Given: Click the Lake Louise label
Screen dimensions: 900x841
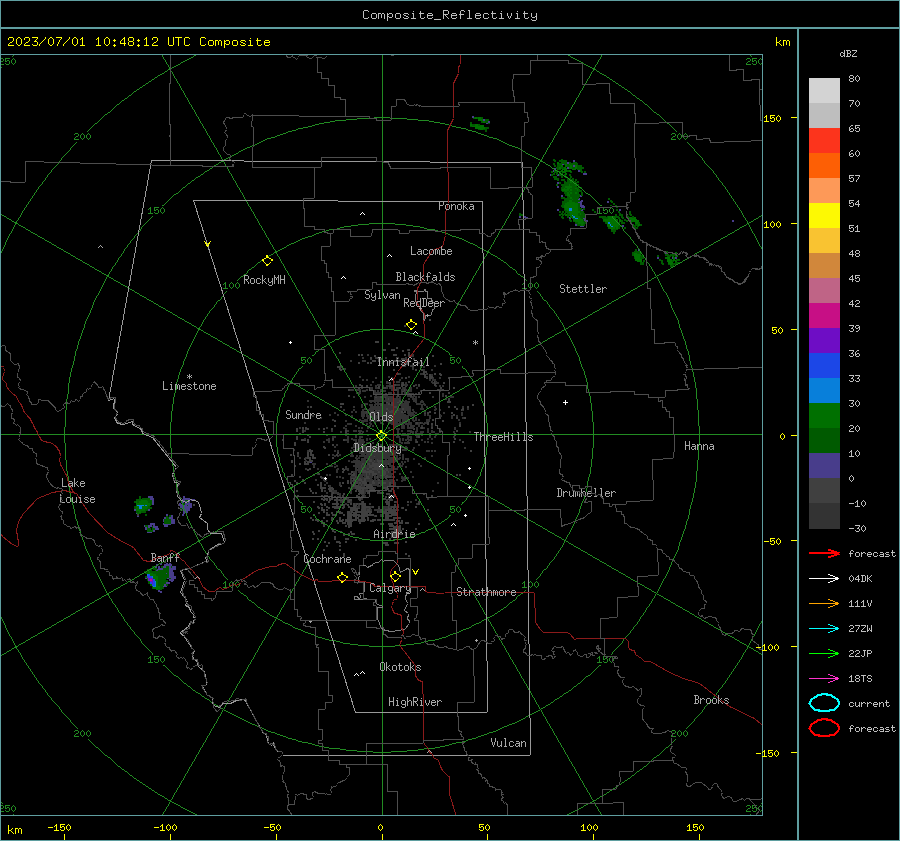Looking at the screenshot, I should [77, 491].
